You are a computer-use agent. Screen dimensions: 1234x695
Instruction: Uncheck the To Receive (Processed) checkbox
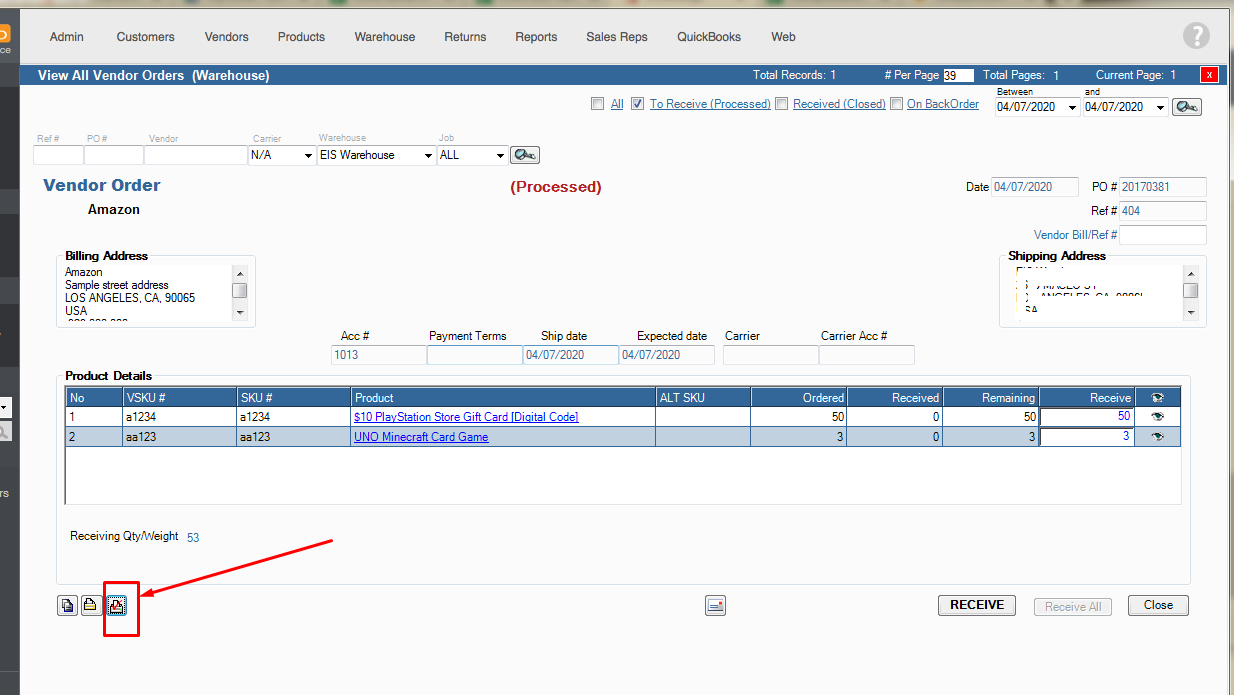pyautogui.click(x=637, y=104)
